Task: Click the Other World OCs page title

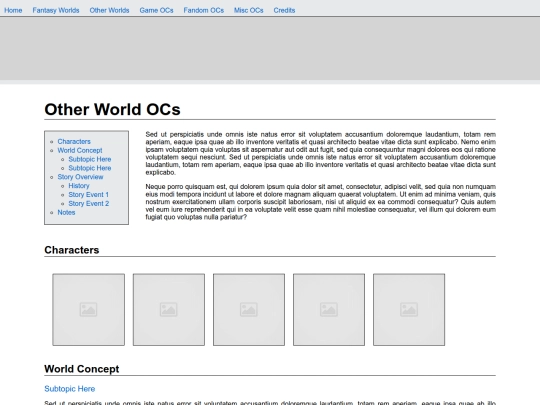Action: (112, 110)
